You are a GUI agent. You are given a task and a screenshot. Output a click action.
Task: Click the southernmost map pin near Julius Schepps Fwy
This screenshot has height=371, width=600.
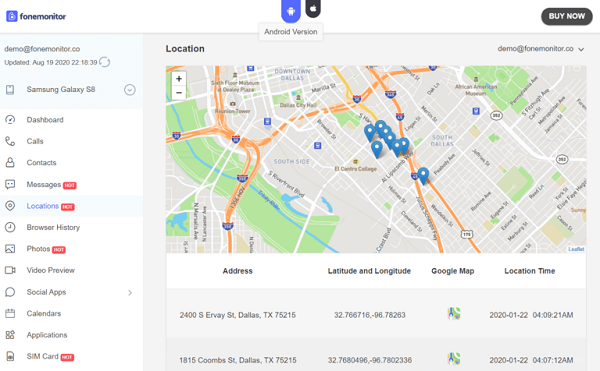[423, 176]
